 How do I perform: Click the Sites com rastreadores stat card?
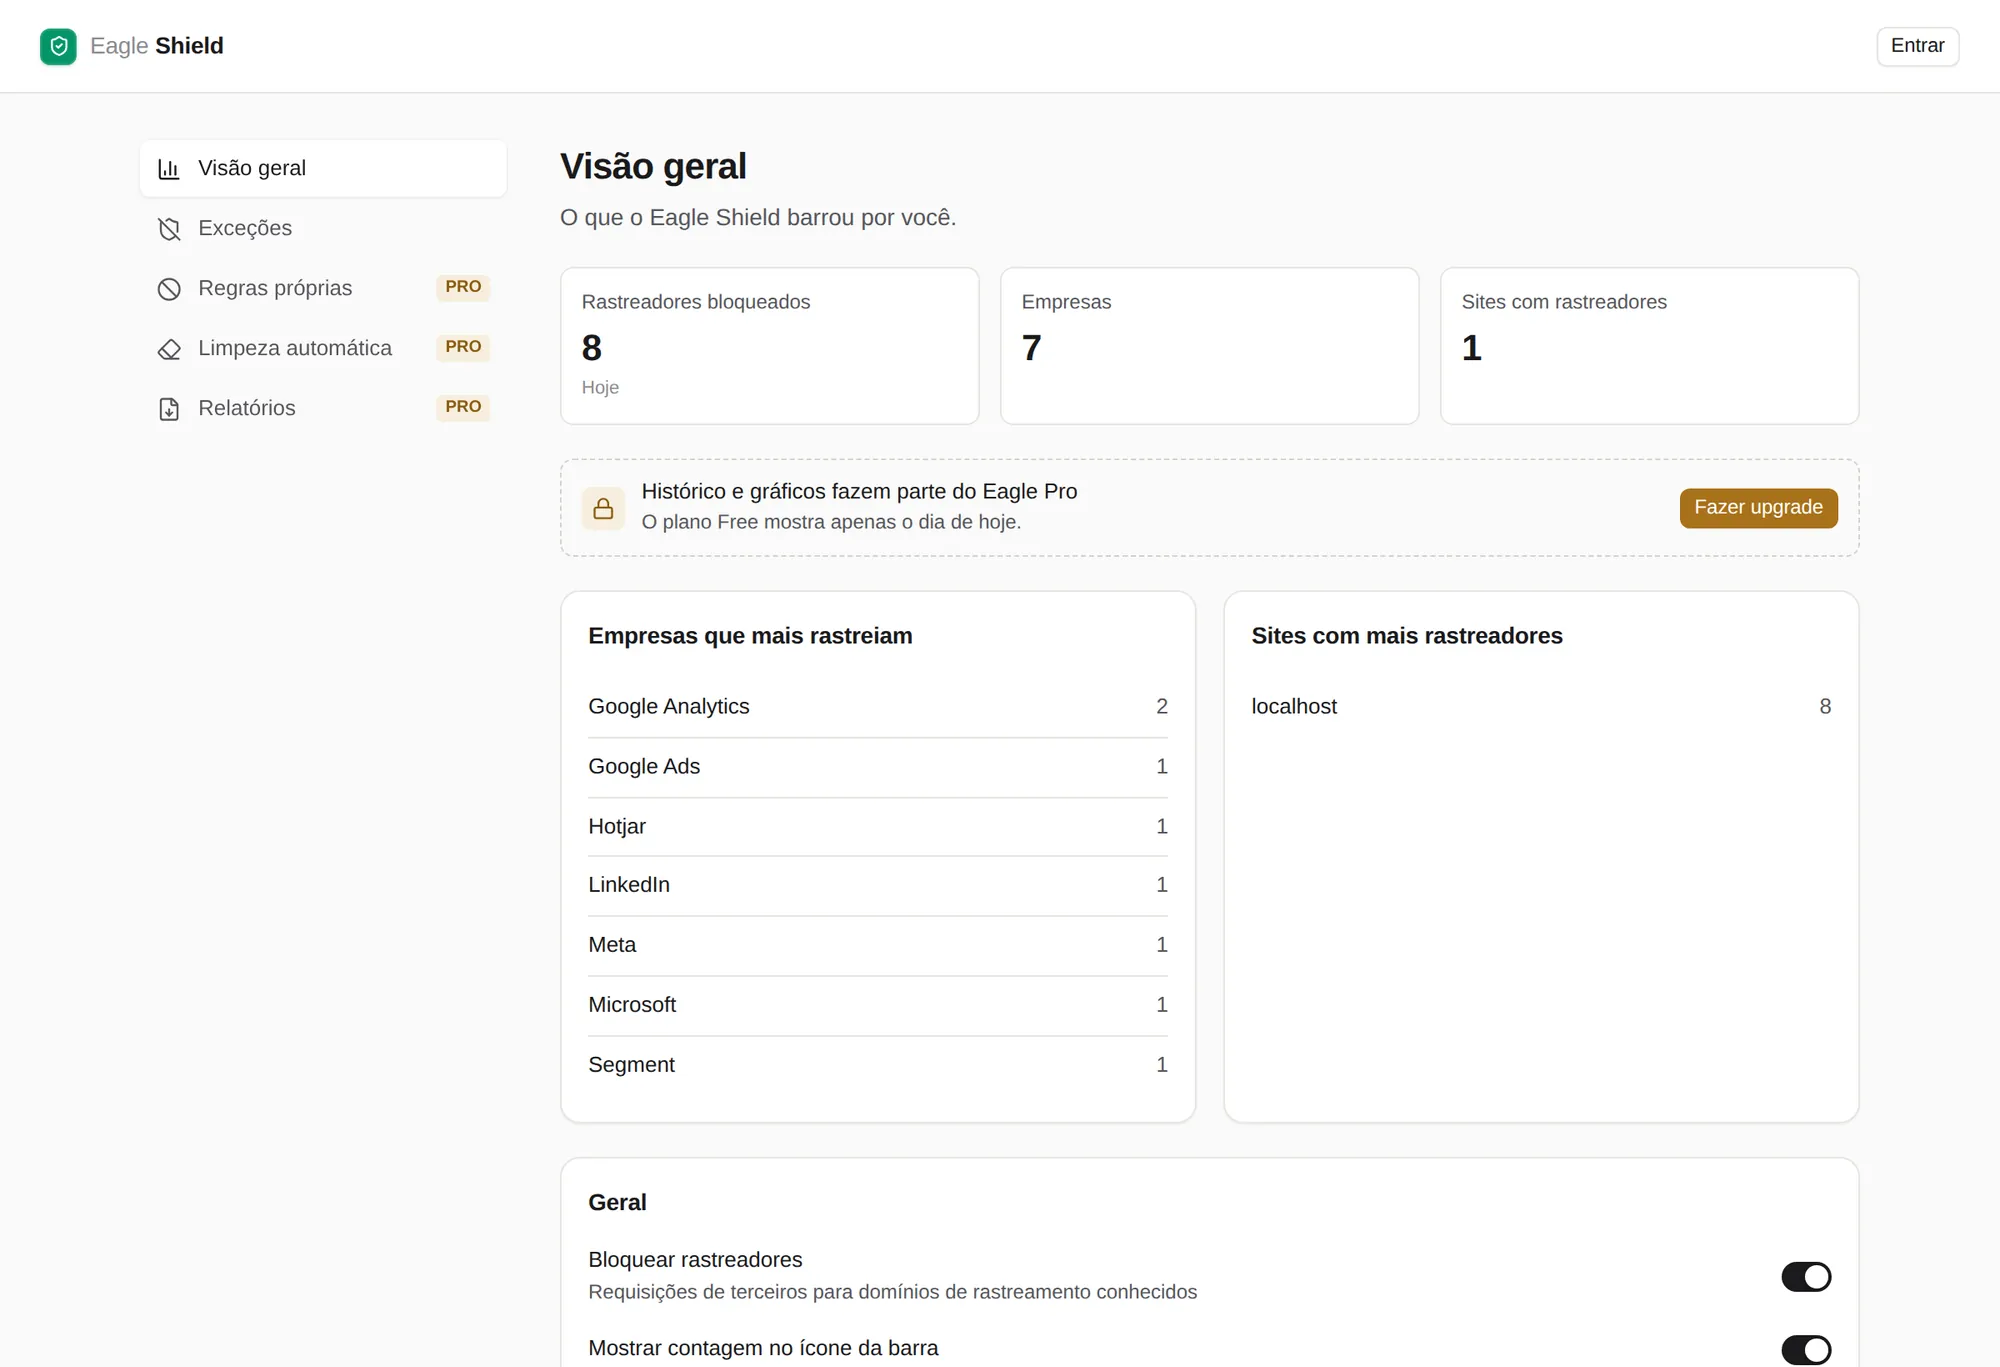(x=1649, y=346)
